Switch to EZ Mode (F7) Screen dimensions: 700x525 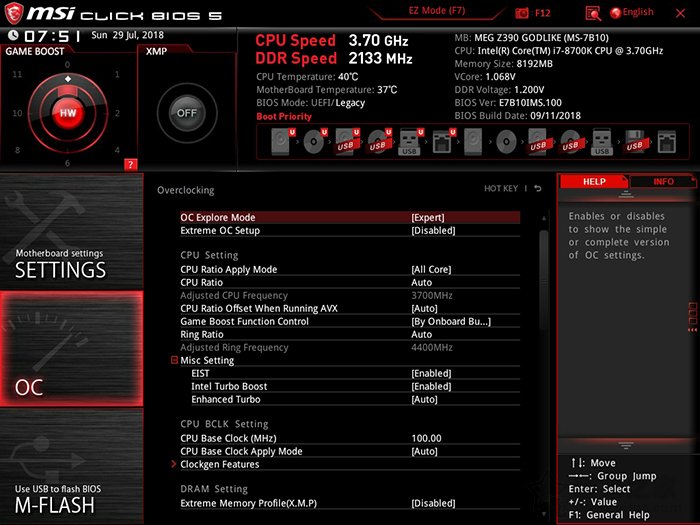[437, 11]
